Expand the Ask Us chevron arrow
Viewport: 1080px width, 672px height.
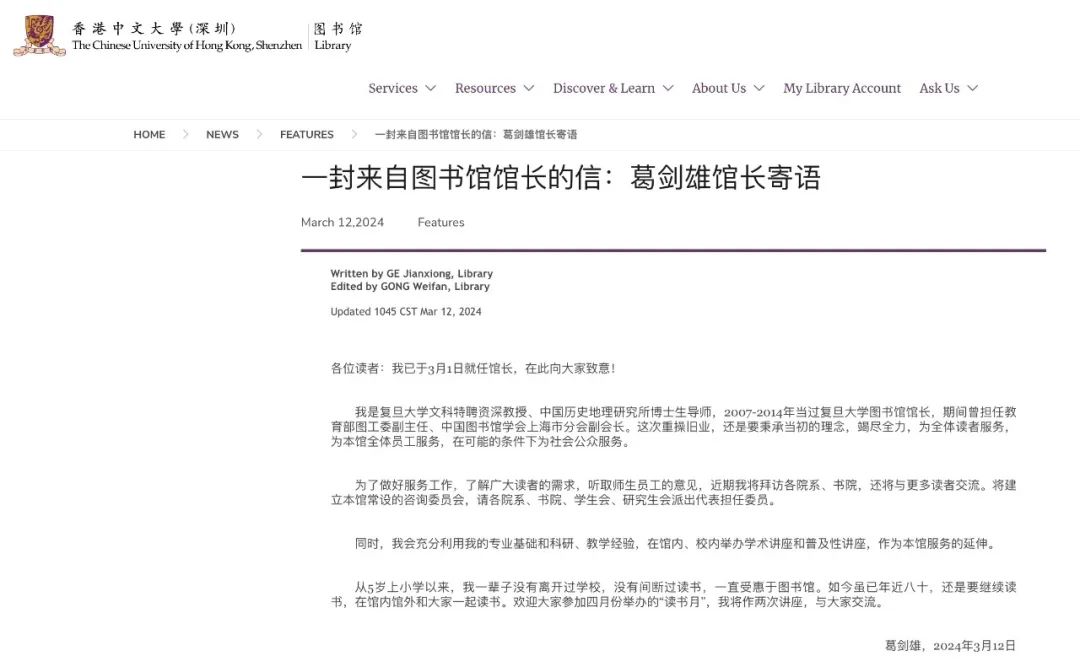(x=972, y=88)
